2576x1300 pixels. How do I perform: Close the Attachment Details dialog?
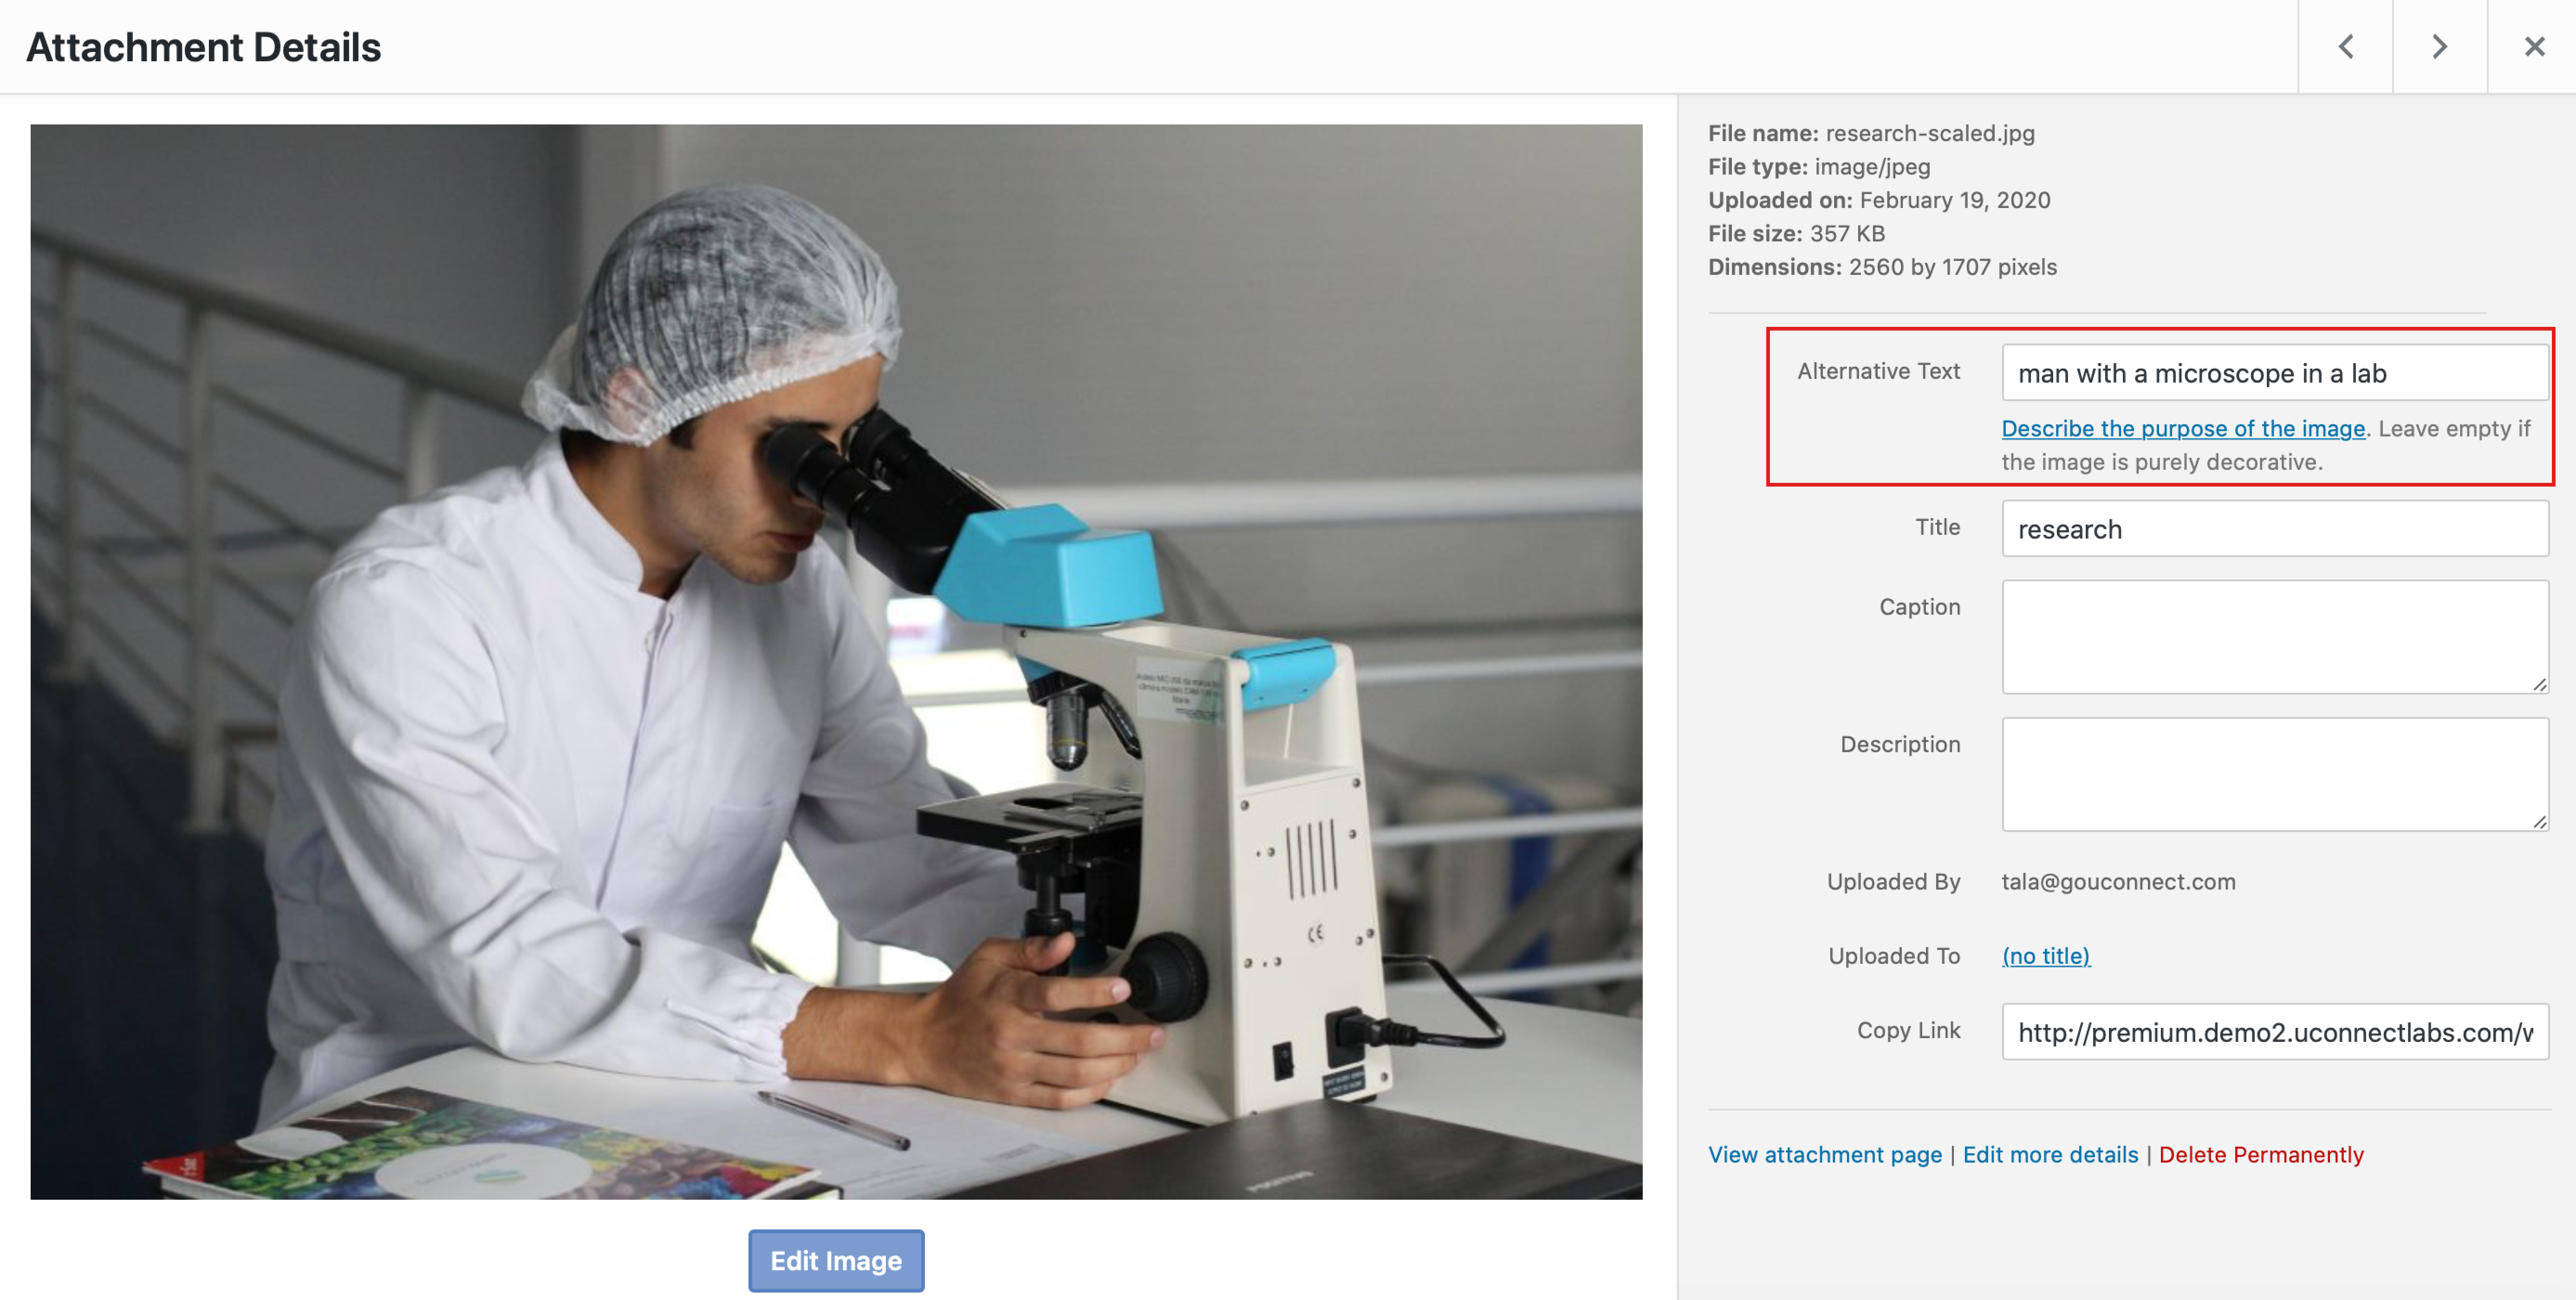[x=2533, y=47]
